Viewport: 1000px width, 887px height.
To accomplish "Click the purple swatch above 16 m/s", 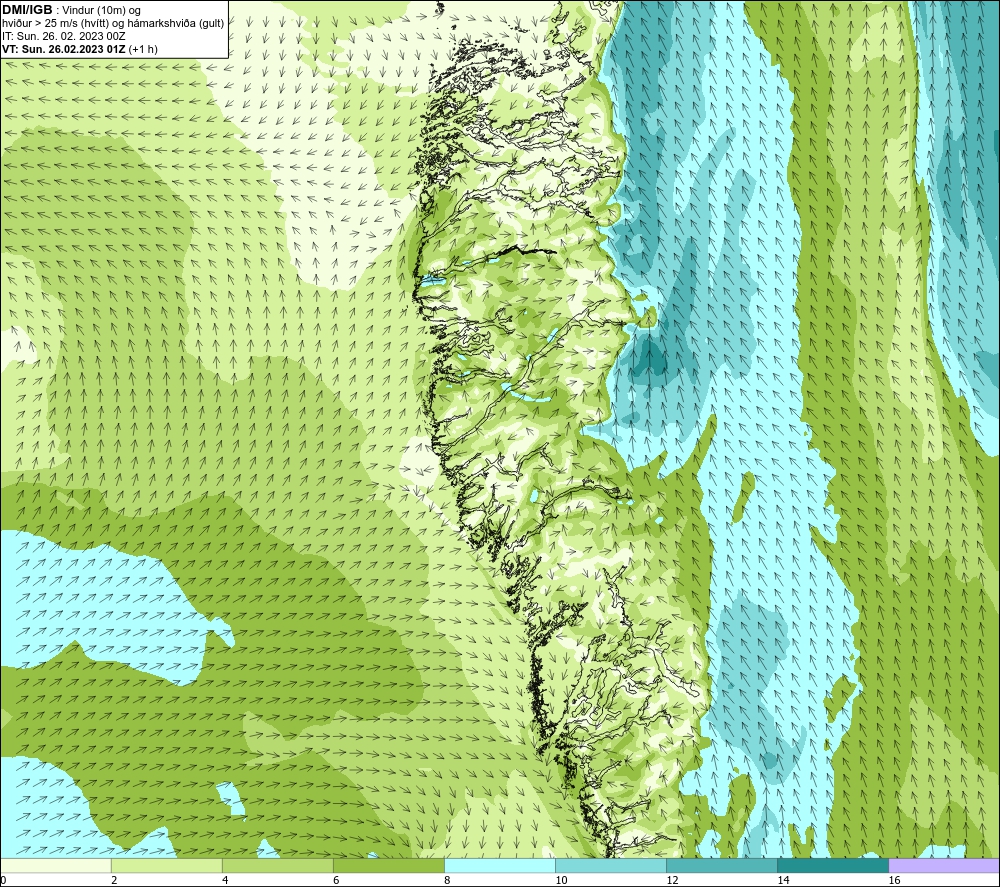I will 944,866.
